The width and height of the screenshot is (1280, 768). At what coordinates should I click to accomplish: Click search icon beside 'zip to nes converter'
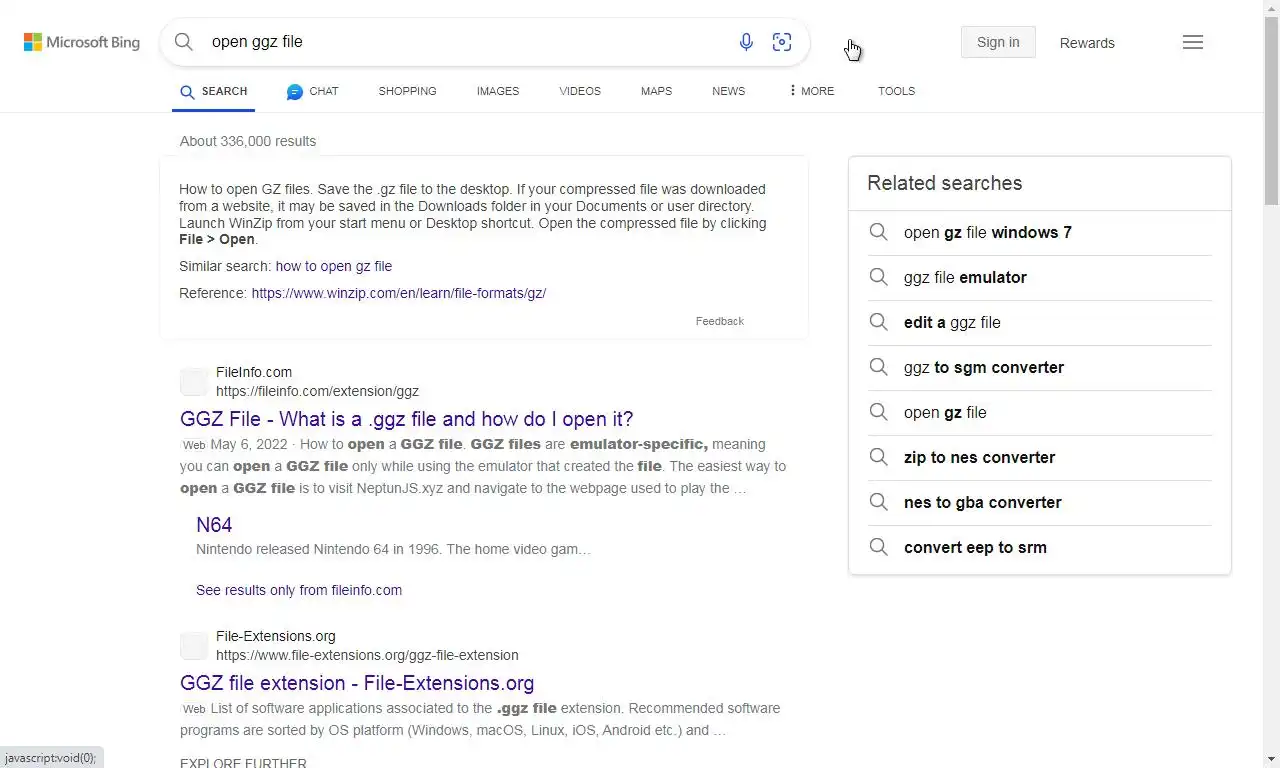tap(878, 457)
